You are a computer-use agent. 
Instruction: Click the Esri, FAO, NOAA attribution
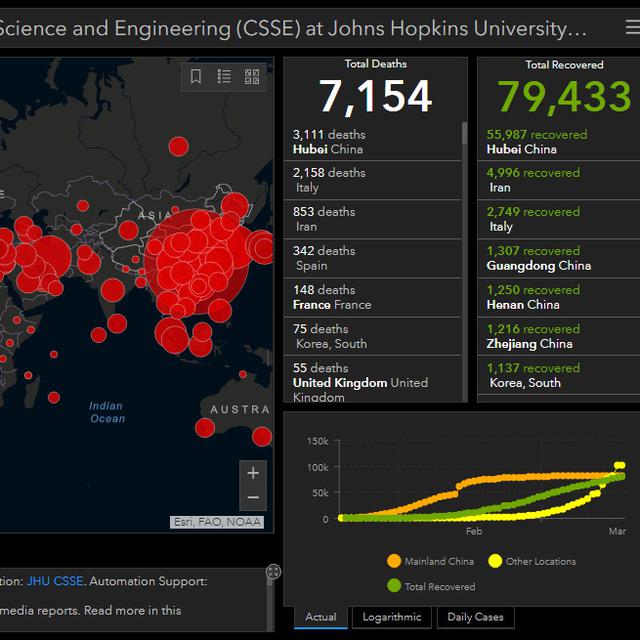point(217,522)
